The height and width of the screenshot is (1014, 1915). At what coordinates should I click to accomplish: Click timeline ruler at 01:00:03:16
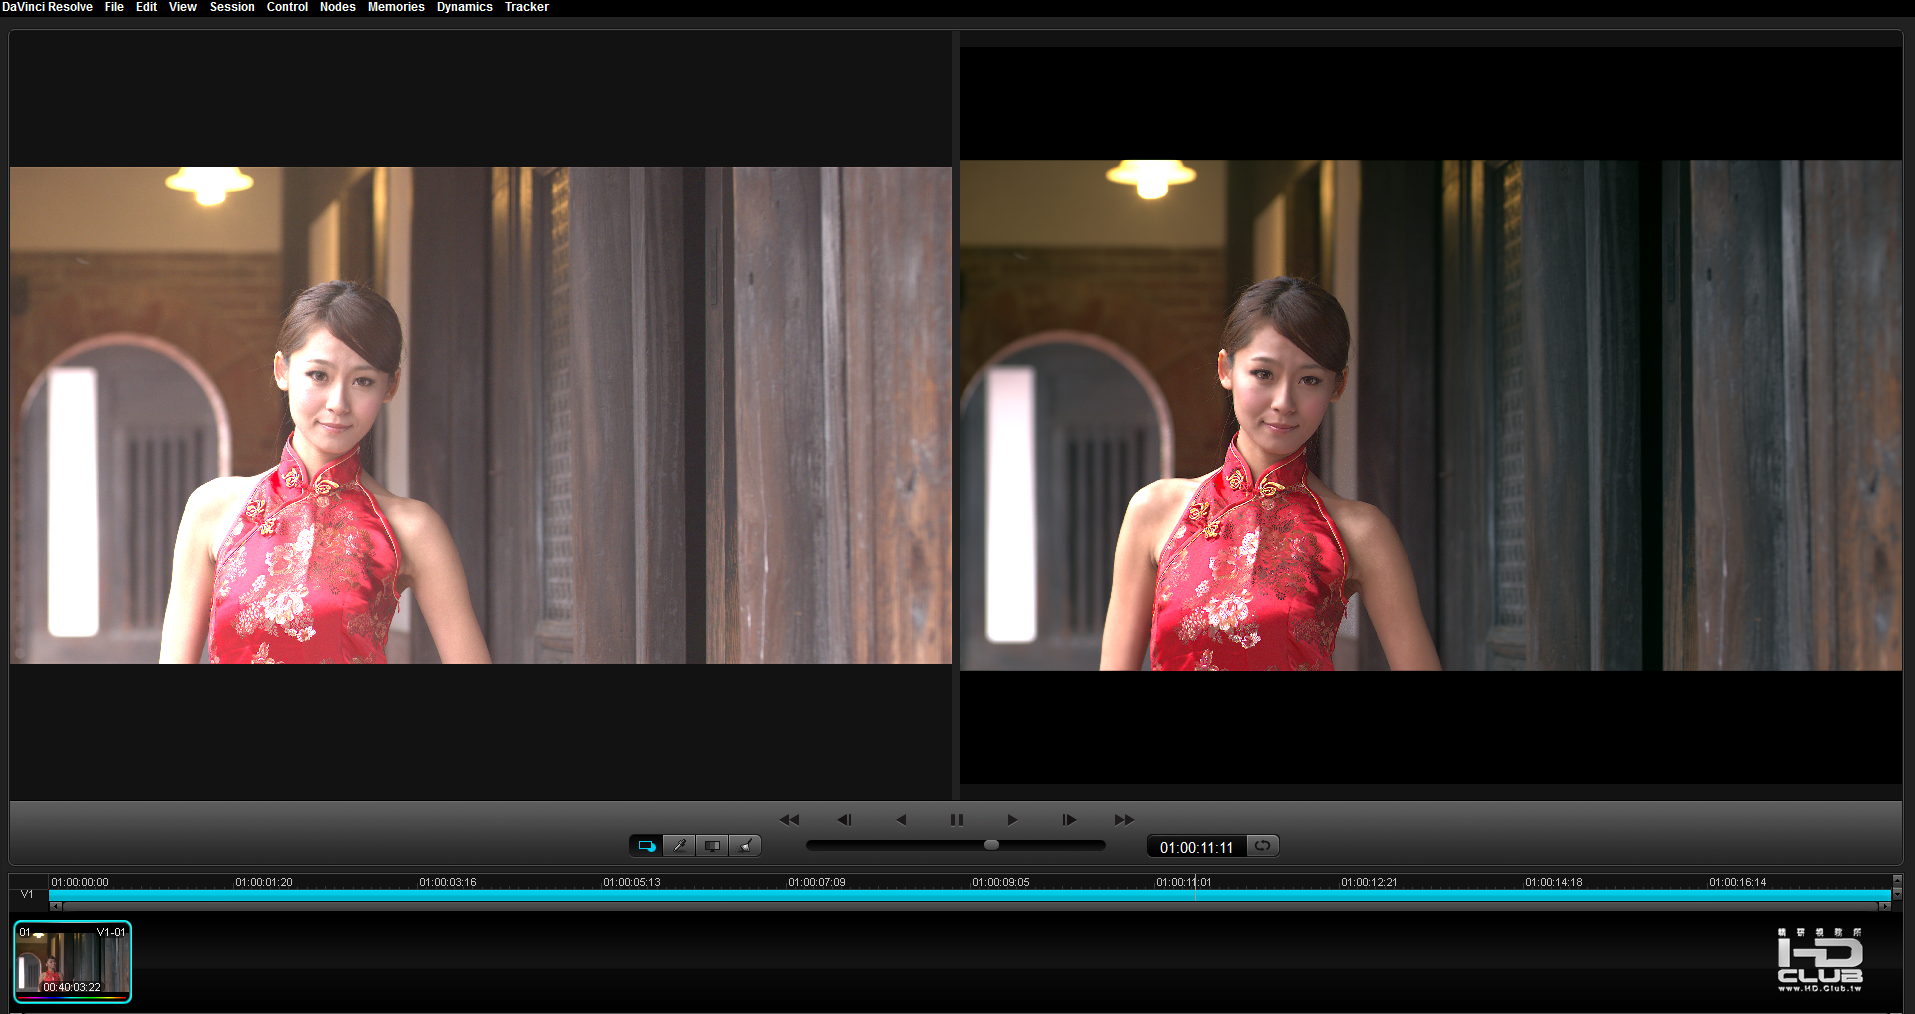448,882
